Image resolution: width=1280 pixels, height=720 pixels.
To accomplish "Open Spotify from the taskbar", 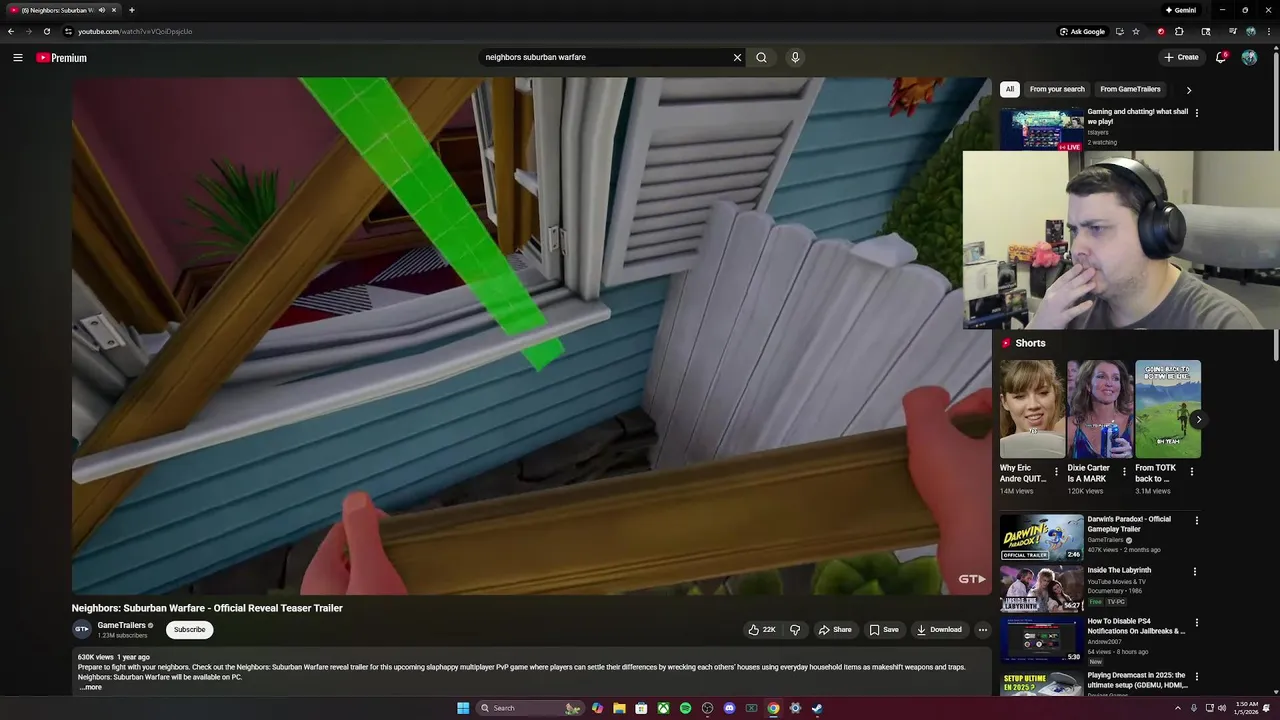I will click(x=685, y=708).
